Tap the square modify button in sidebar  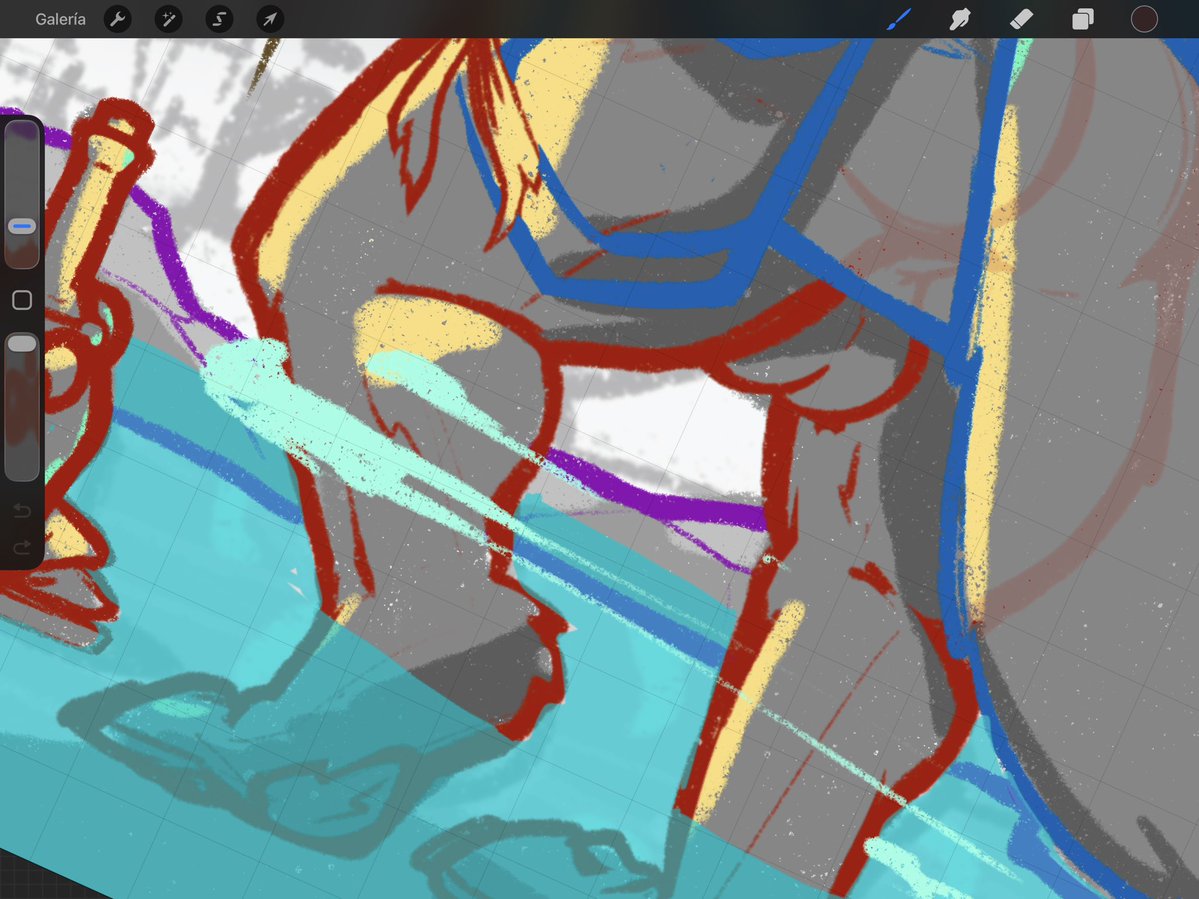[22, 300]
